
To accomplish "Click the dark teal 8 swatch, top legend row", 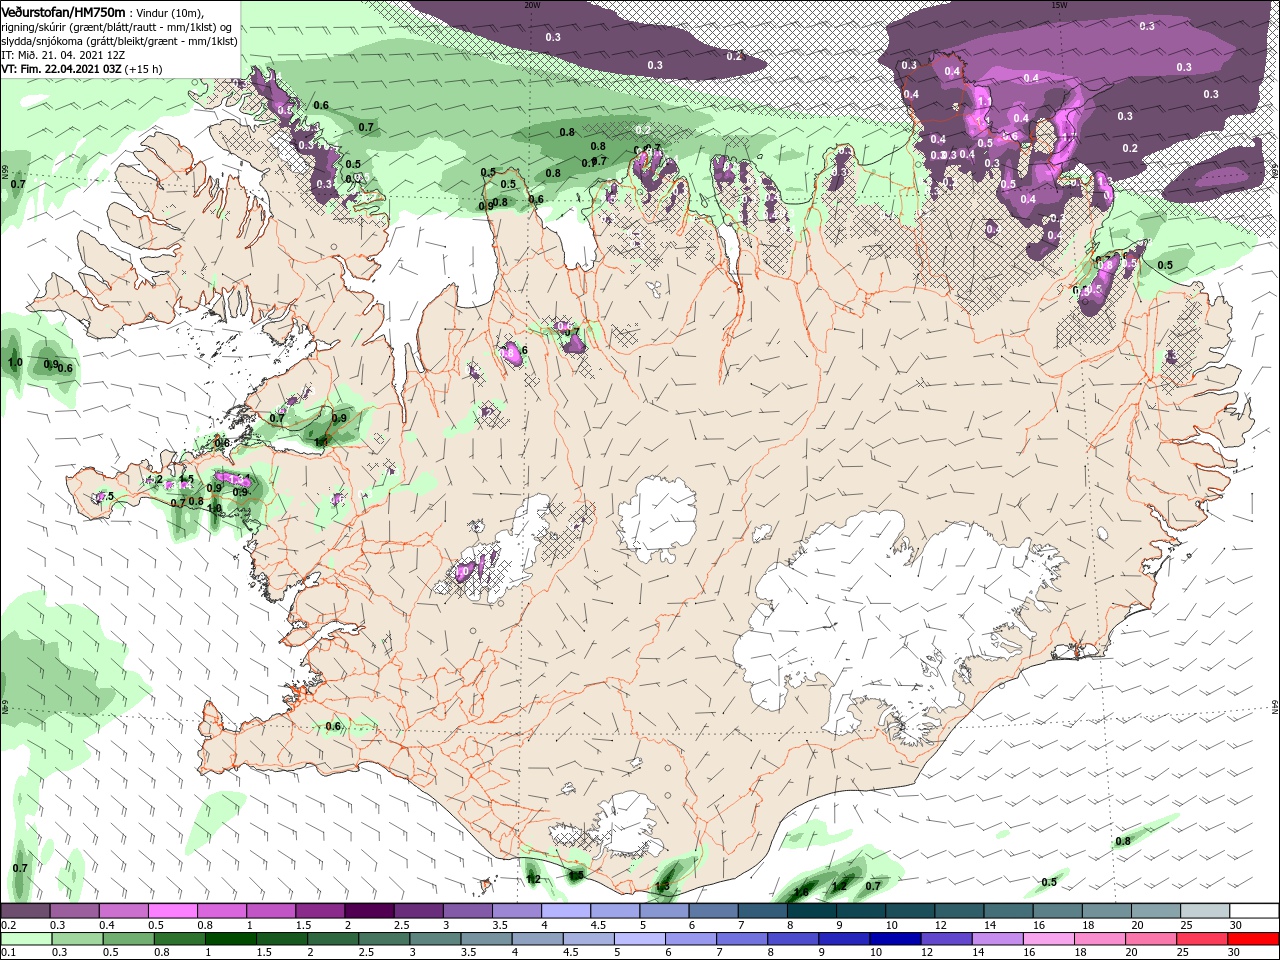I will (811, 912).
